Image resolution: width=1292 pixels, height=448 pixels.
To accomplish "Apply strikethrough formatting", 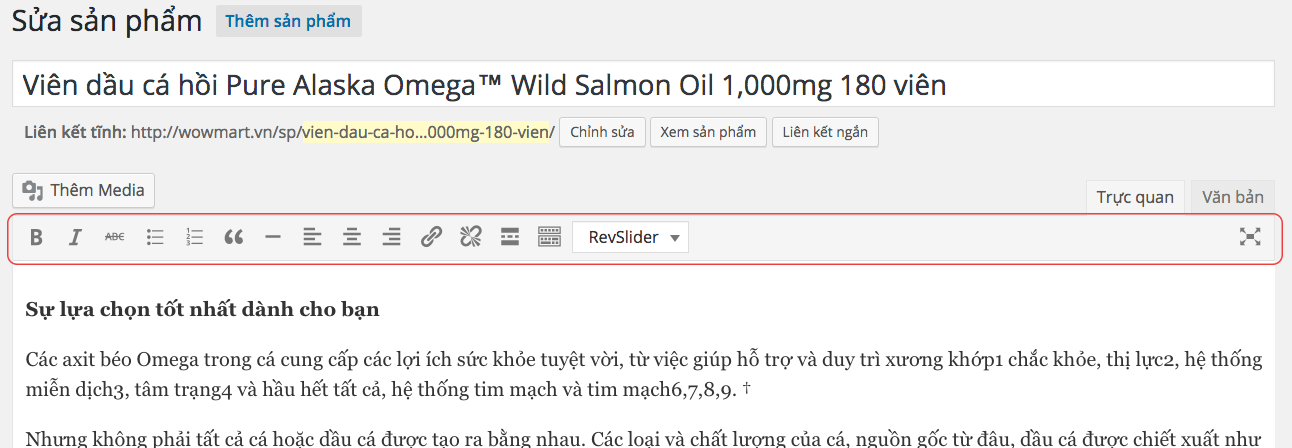I will pyautogui.click(x=115, y=237).
